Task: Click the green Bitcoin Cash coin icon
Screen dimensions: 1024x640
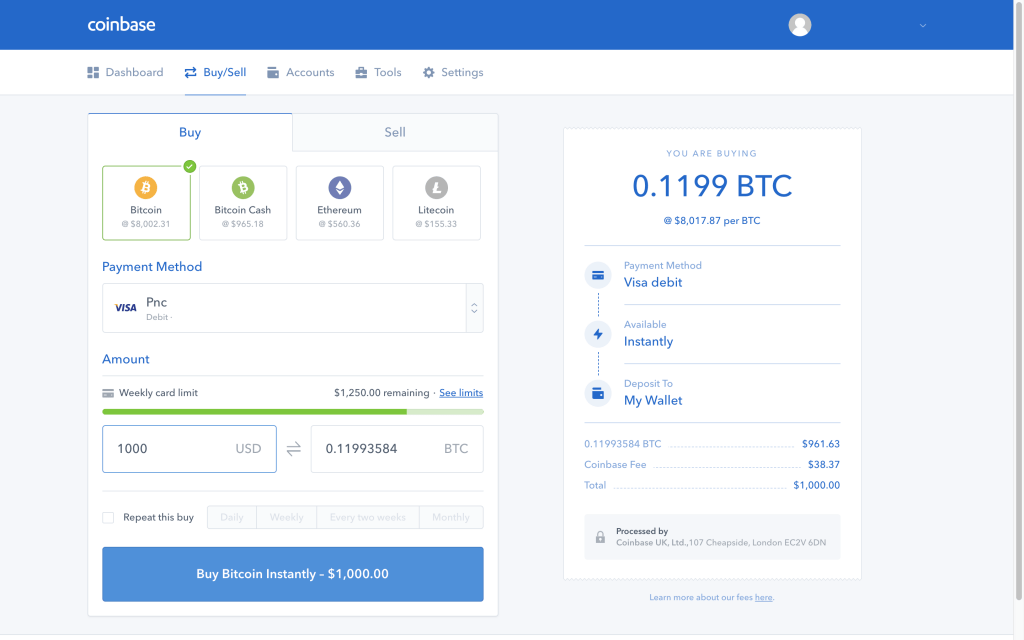Action: (x=243, y=188)
